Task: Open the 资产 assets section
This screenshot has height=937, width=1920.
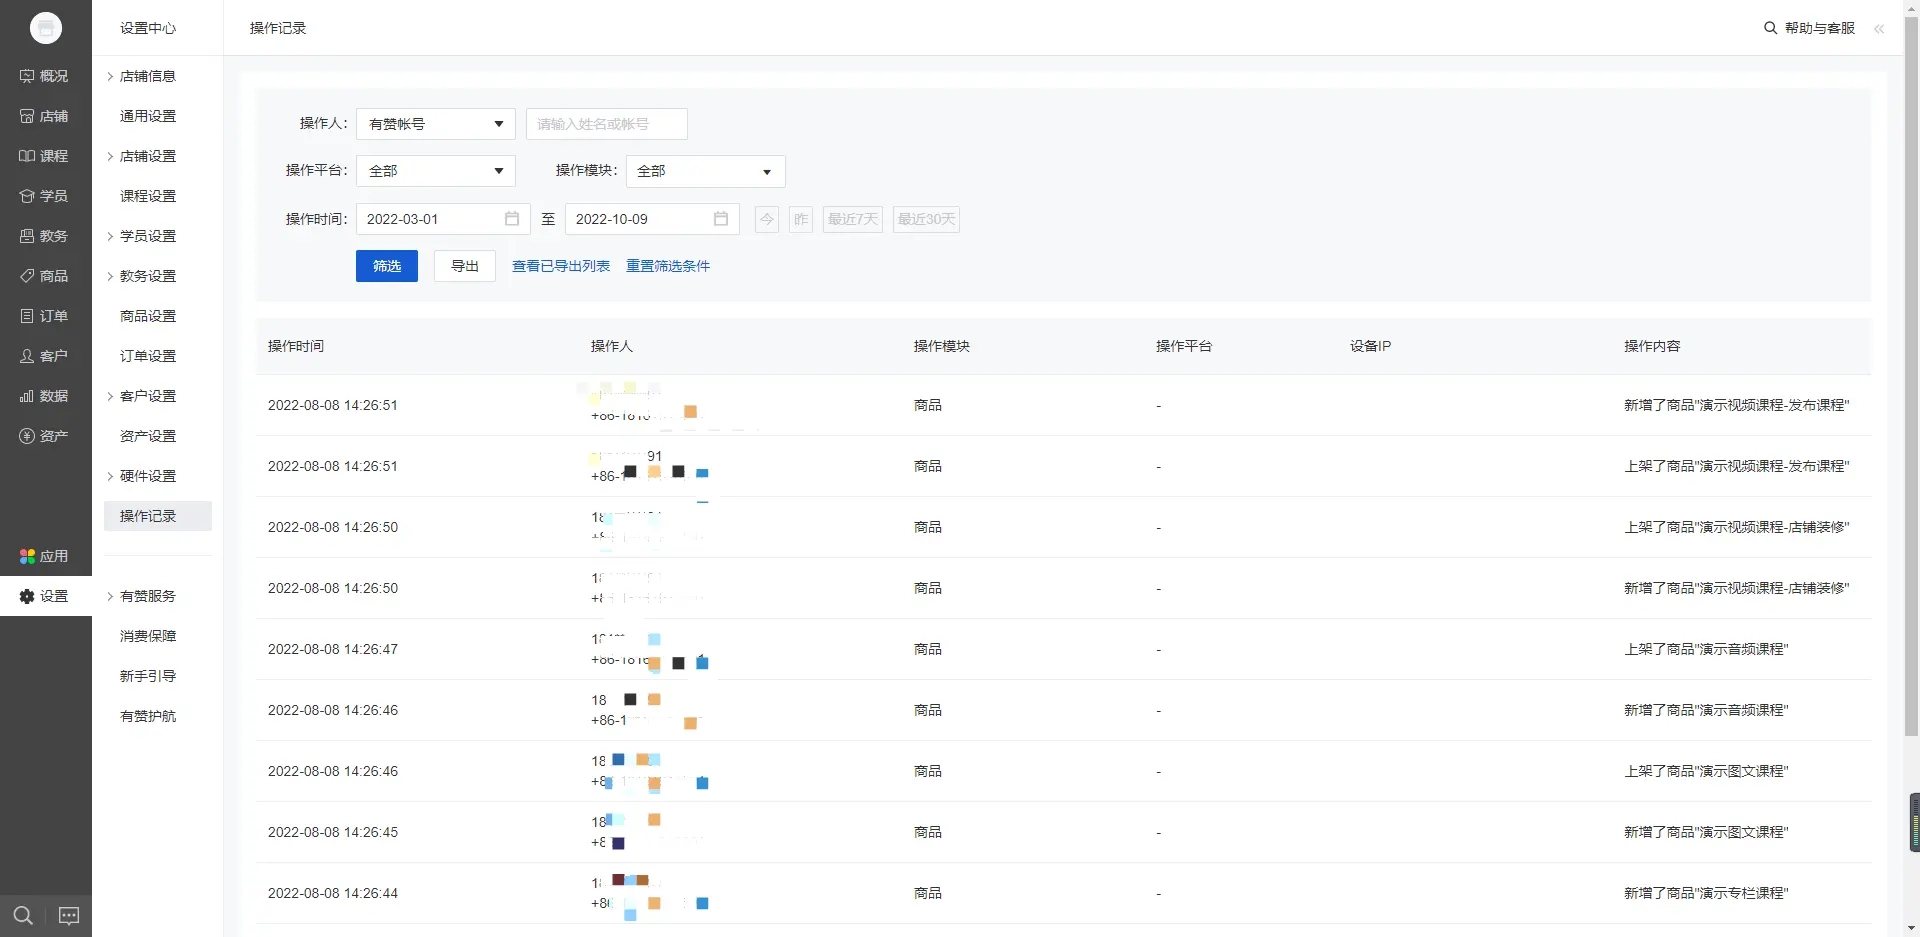Action: pyautogui.click(x=45, y=436)
